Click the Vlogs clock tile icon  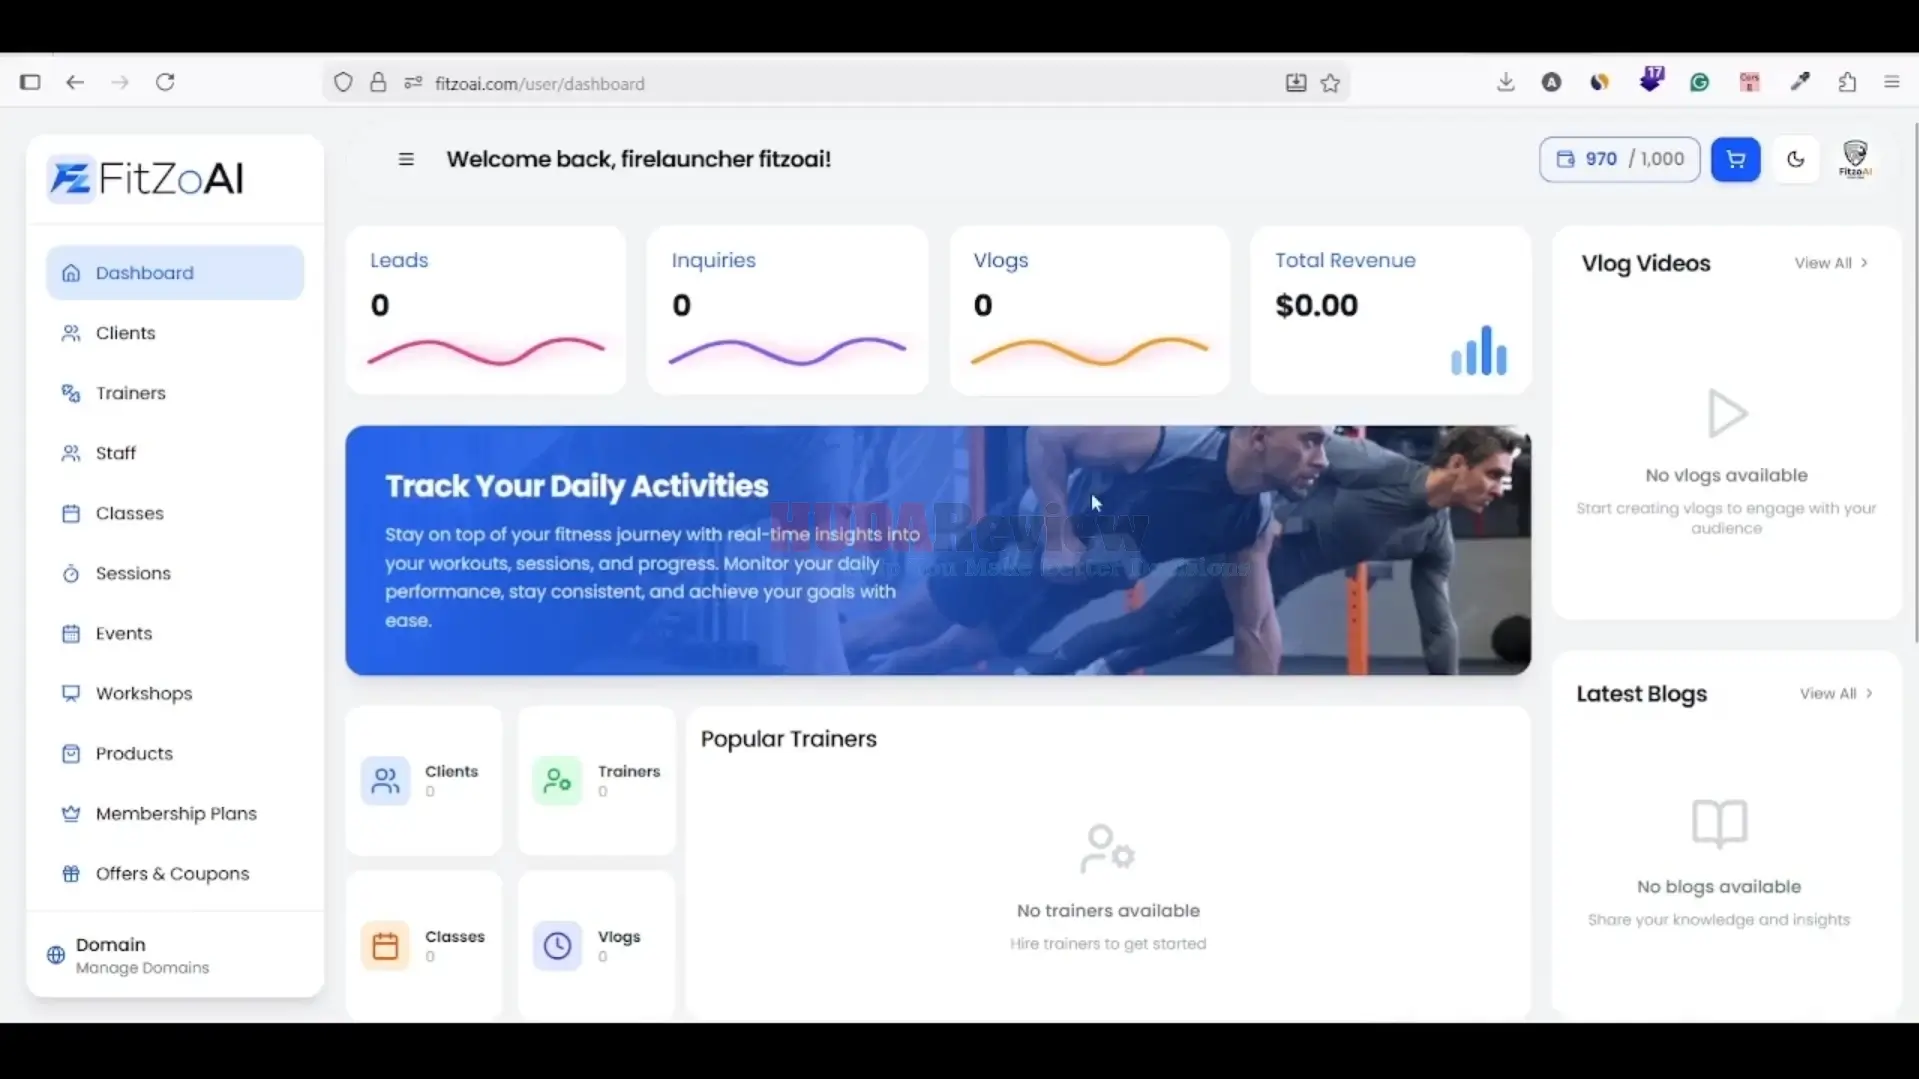pos(557,946)
